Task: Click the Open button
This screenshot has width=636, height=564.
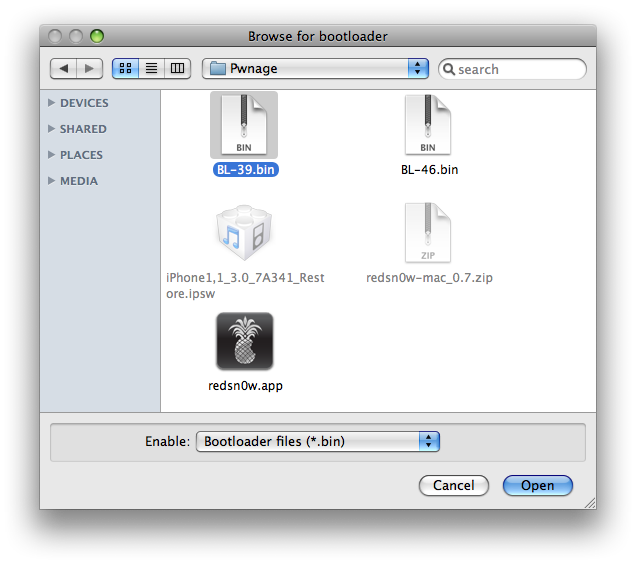Action: coord(537,485)
